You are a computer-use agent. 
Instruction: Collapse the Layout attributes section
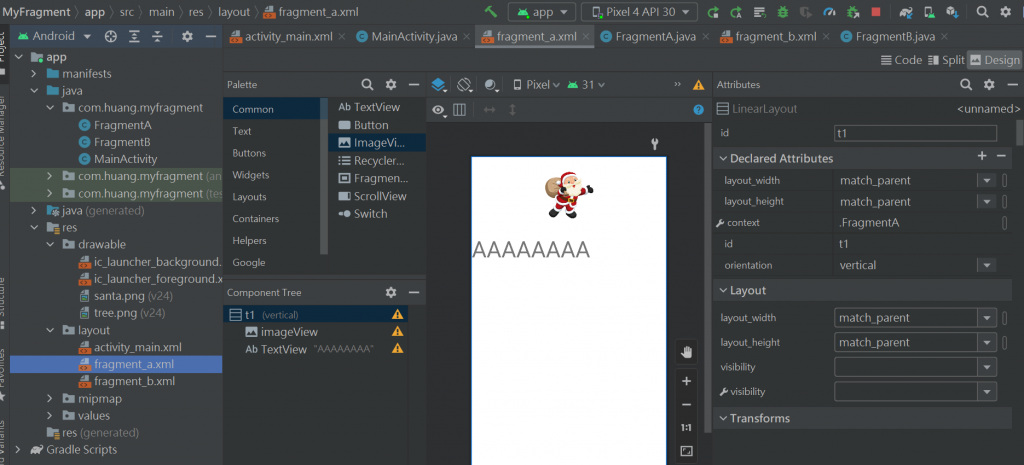coord(723,291)
